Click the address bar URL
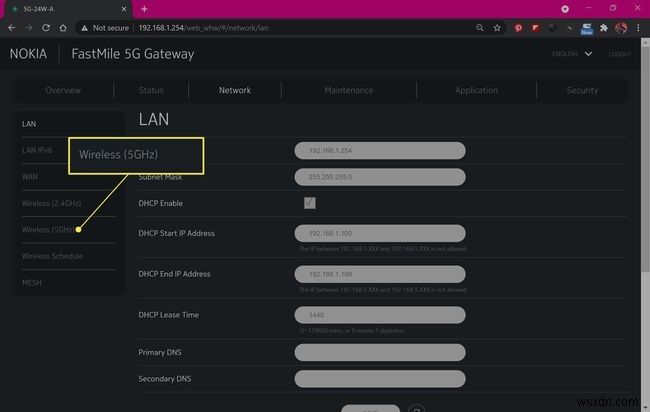 (x=203, y=28)
